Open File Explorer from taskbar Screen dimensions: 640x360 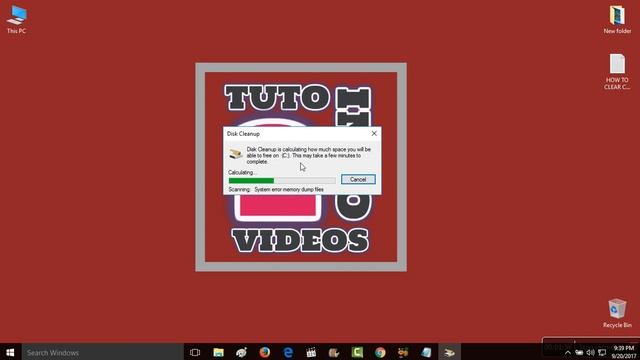218,352
